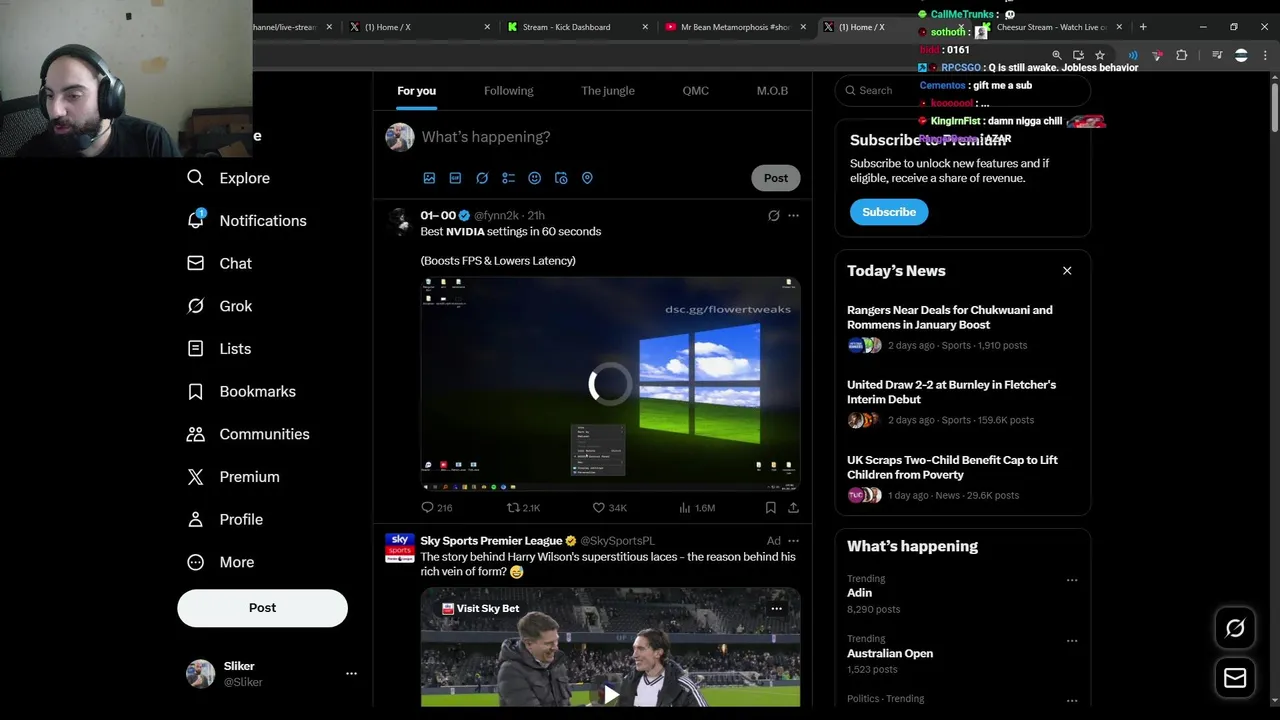
Task: Open the emoji picker in the composer
Action: click(534, 178)
